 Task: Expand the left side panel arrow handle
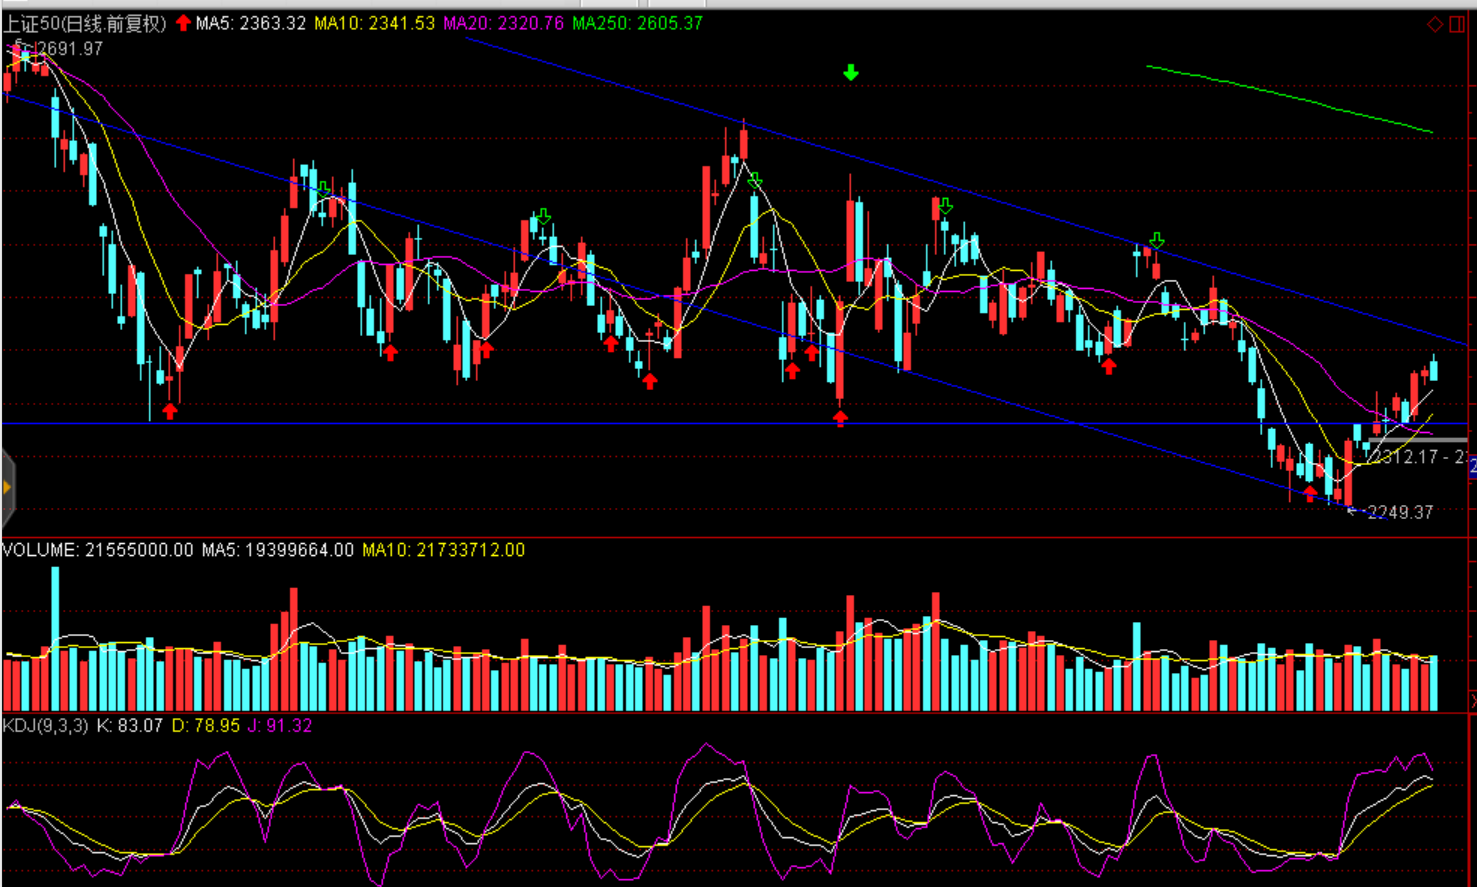pos(7,488)
